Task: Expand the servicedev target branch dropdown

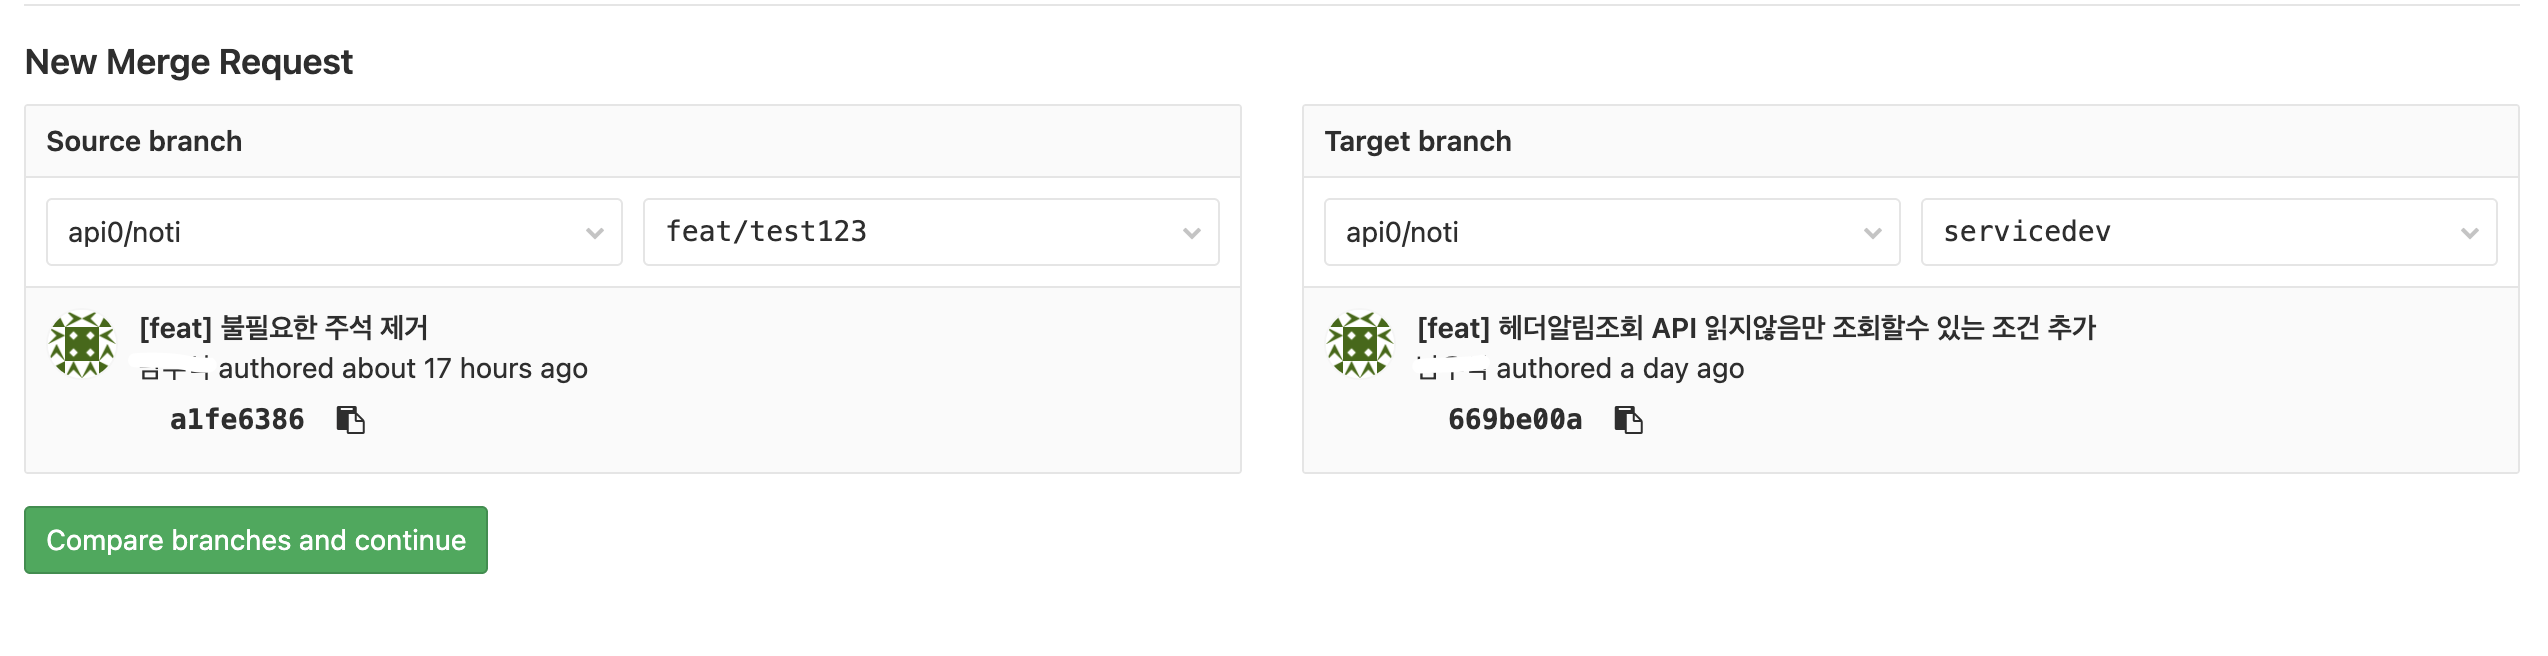Action: tap(2208, 232)
